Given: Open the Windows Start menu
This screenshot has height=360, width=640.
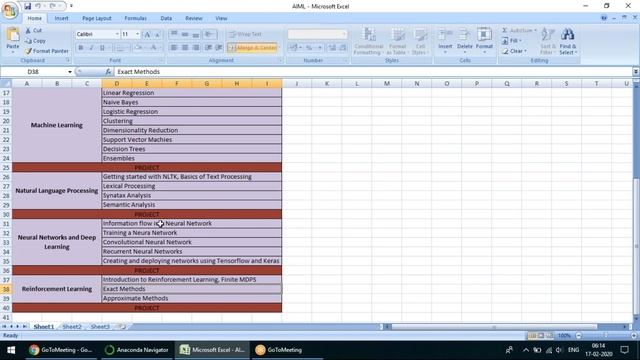Looking at the screenshot, I should [11, 350].
